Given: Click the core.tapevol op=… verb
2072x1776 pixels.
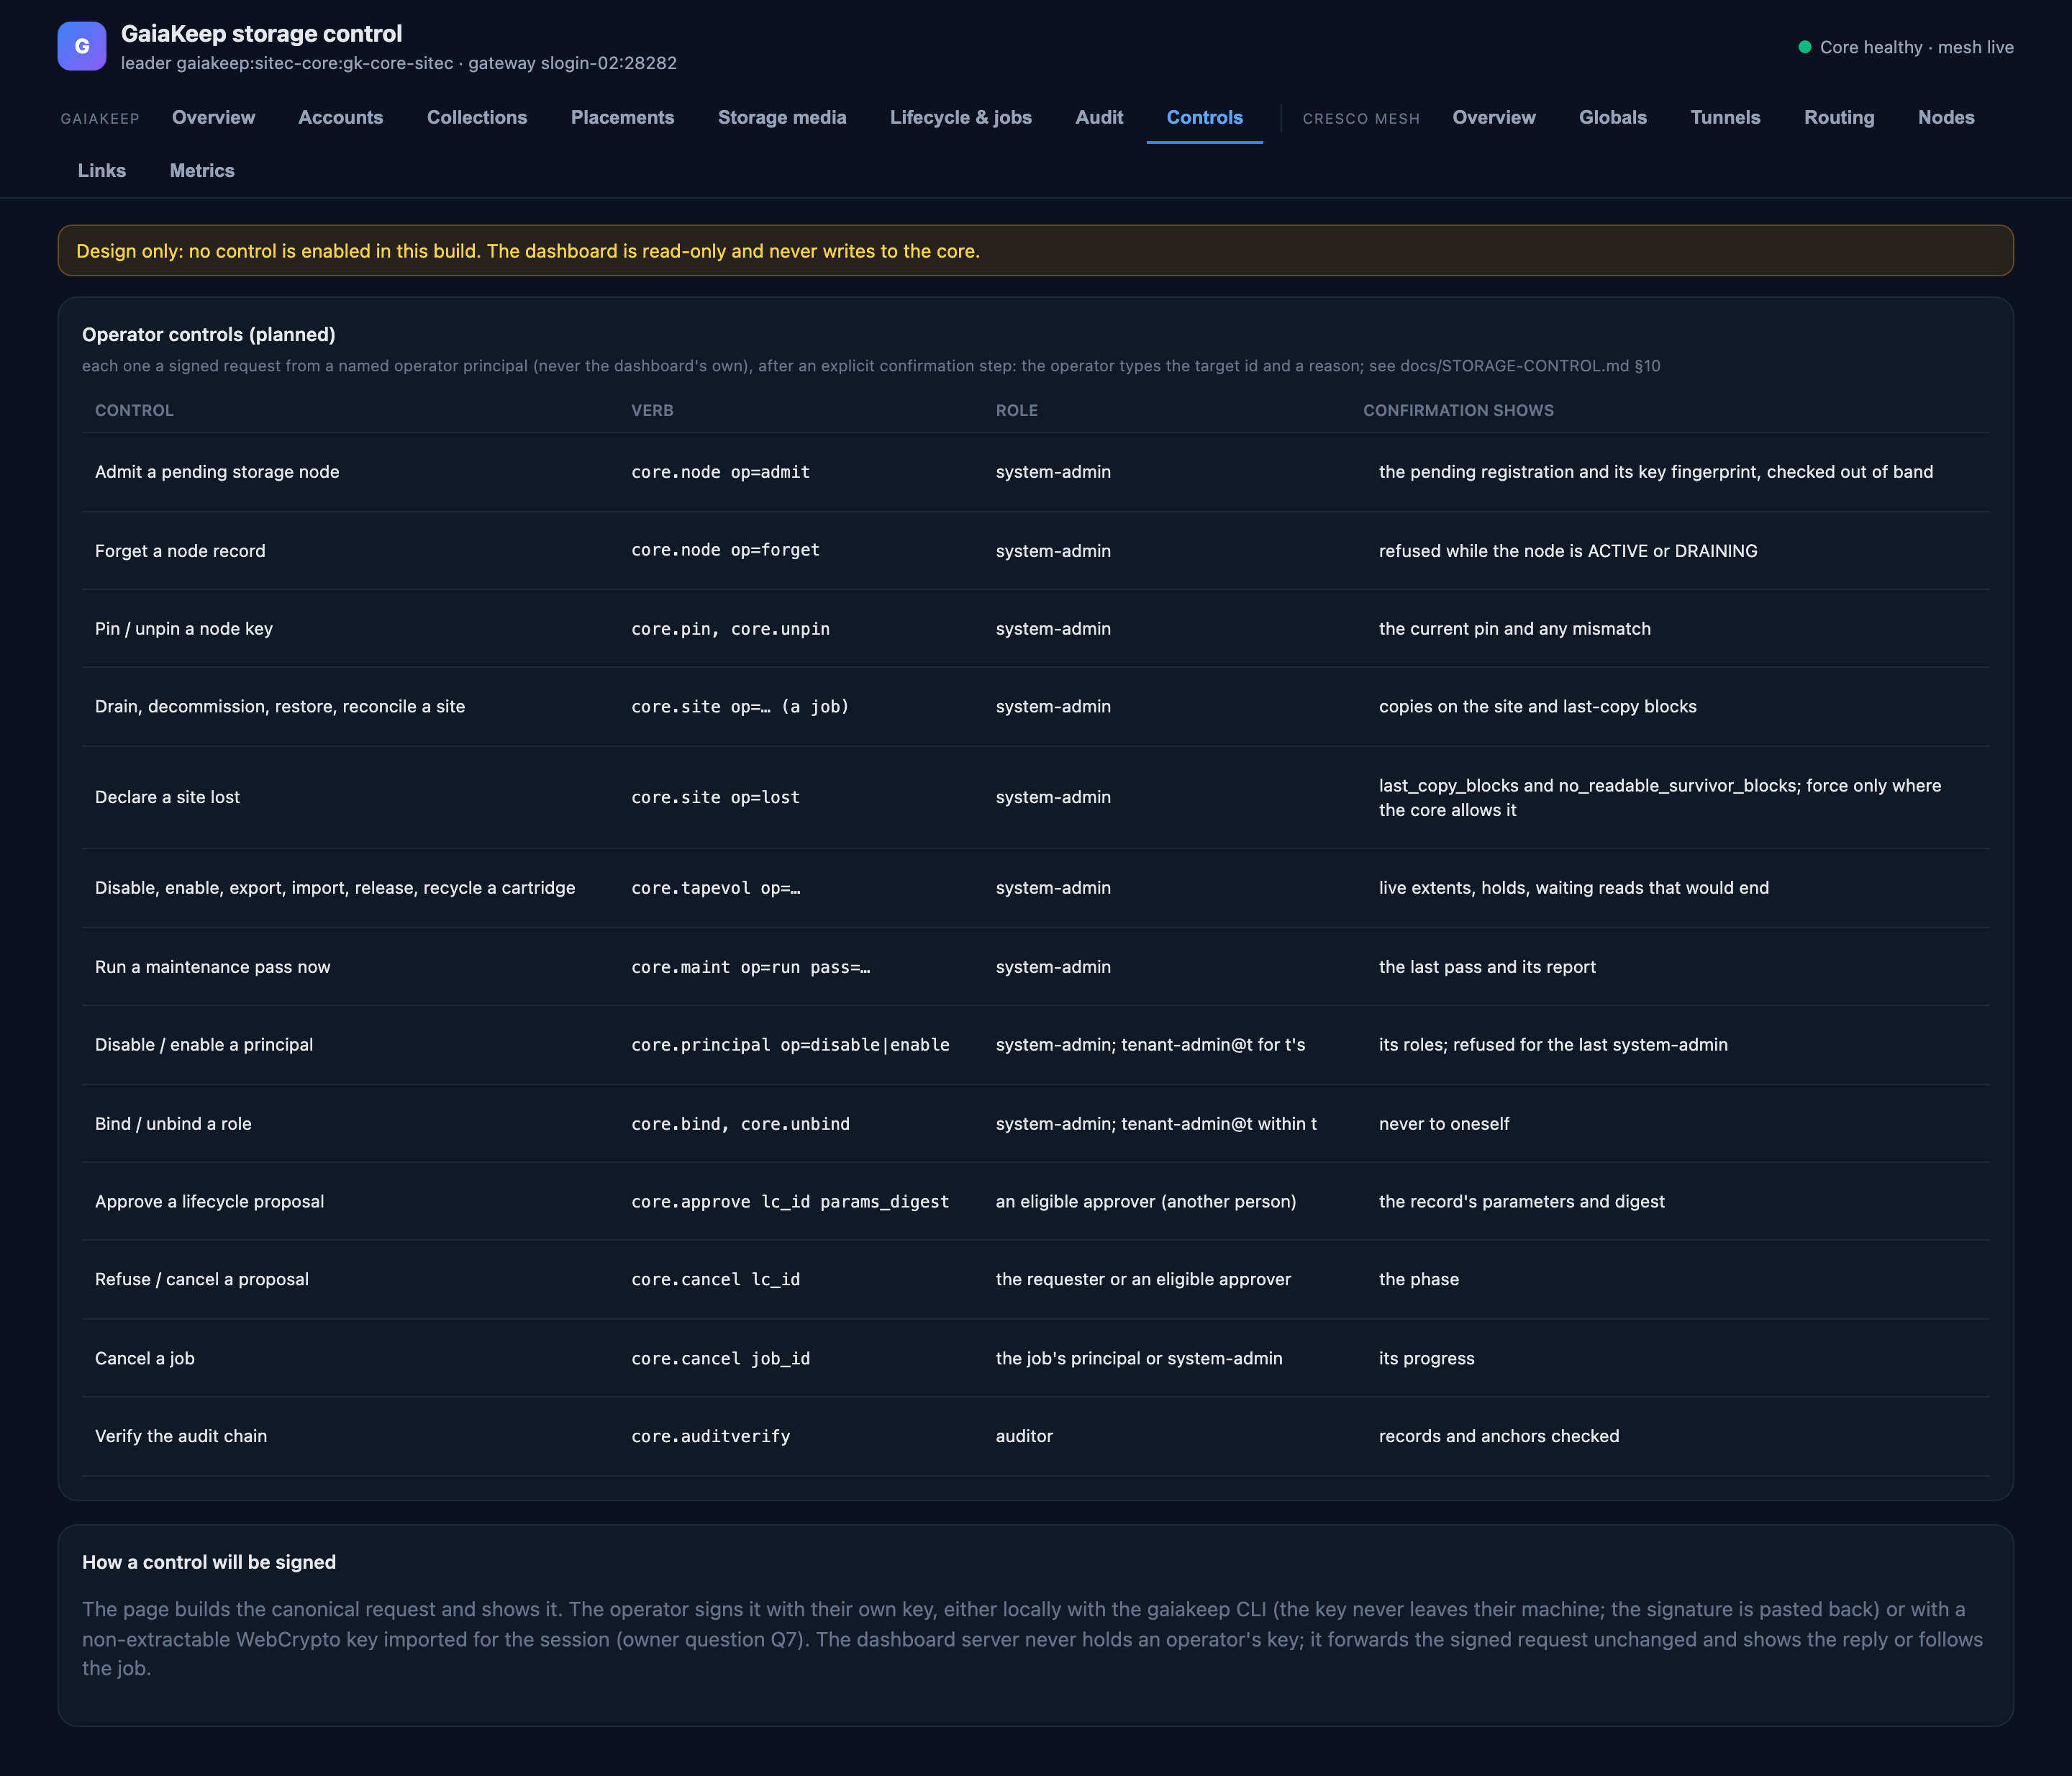Looking at the screenshot, I should click(715, 888).
